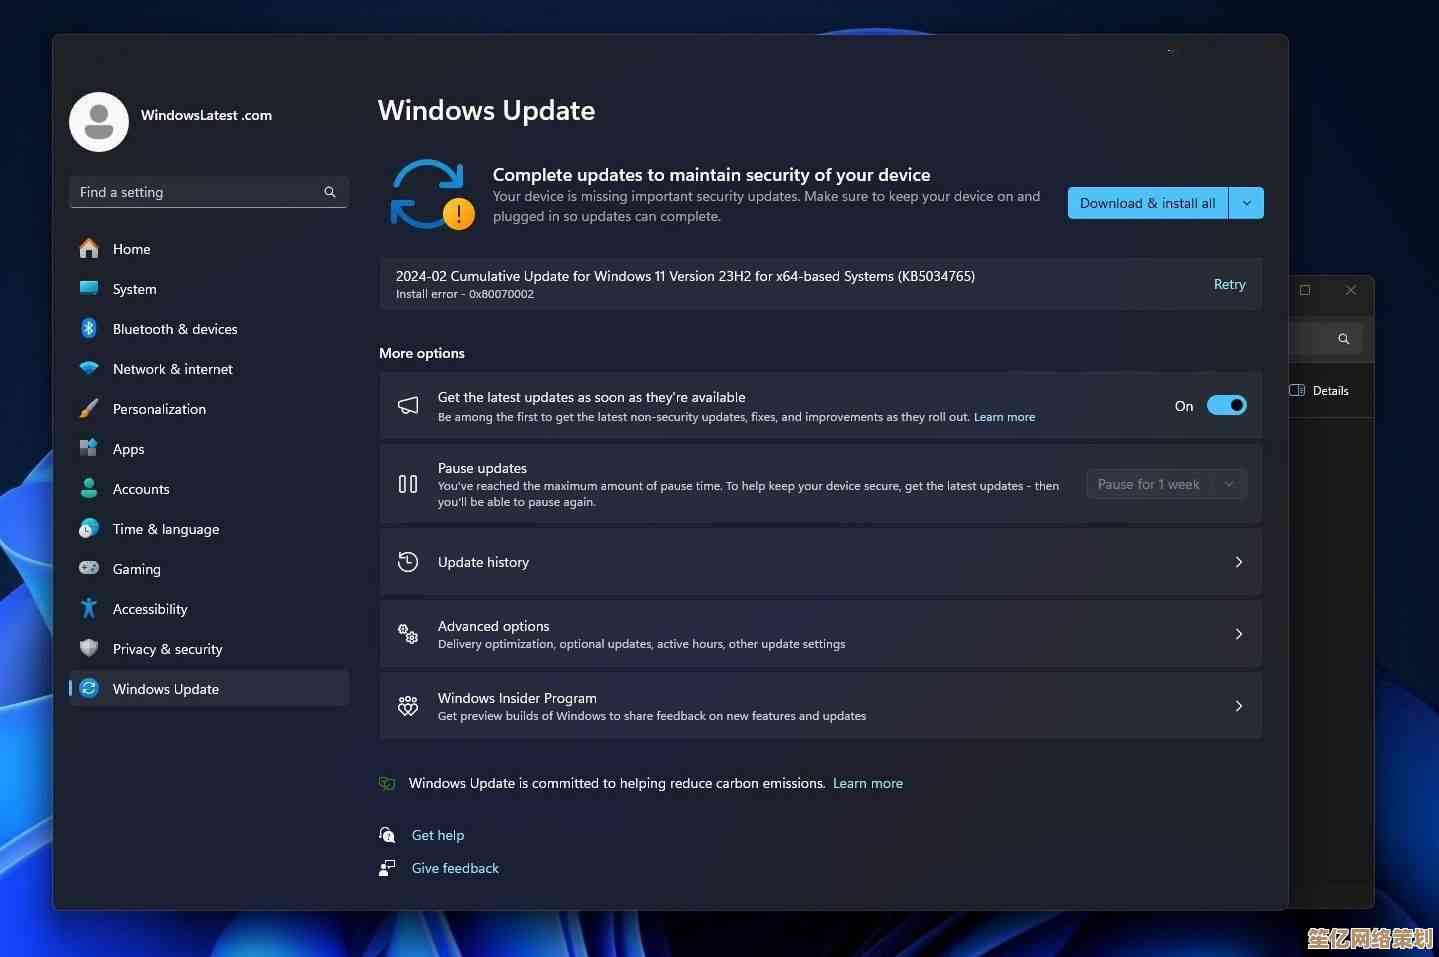Turn off Get the latest updates toggle
The height and width of the screenshot is (957, 1439).
pyautogui.click(x=1226, y=405)
